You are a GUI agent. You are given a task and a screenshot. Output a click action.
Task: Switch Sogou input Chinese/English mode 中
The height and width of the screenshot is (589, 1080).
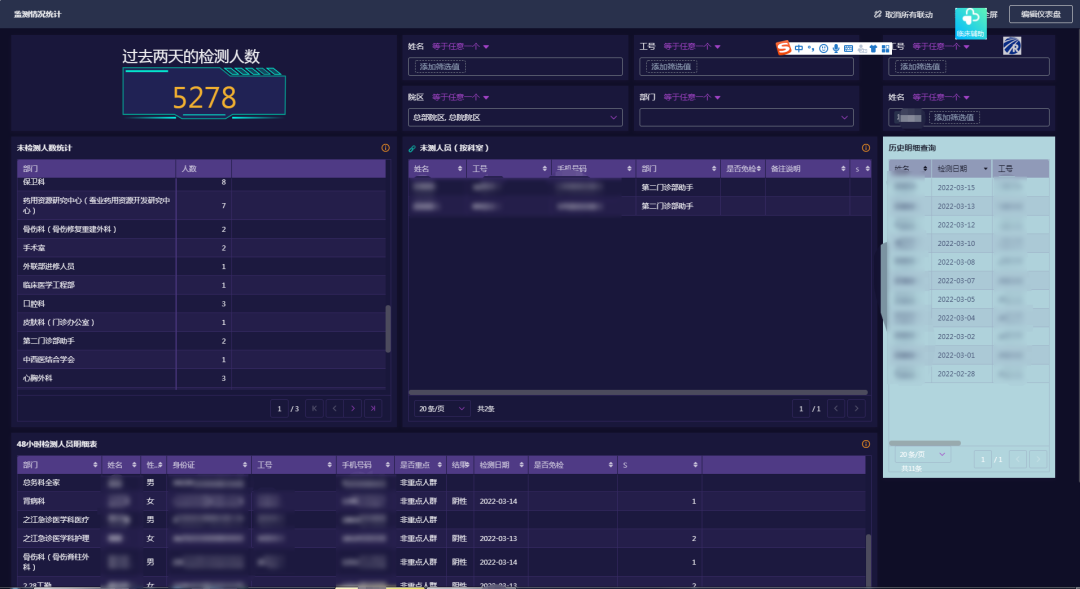coord(799,48)
